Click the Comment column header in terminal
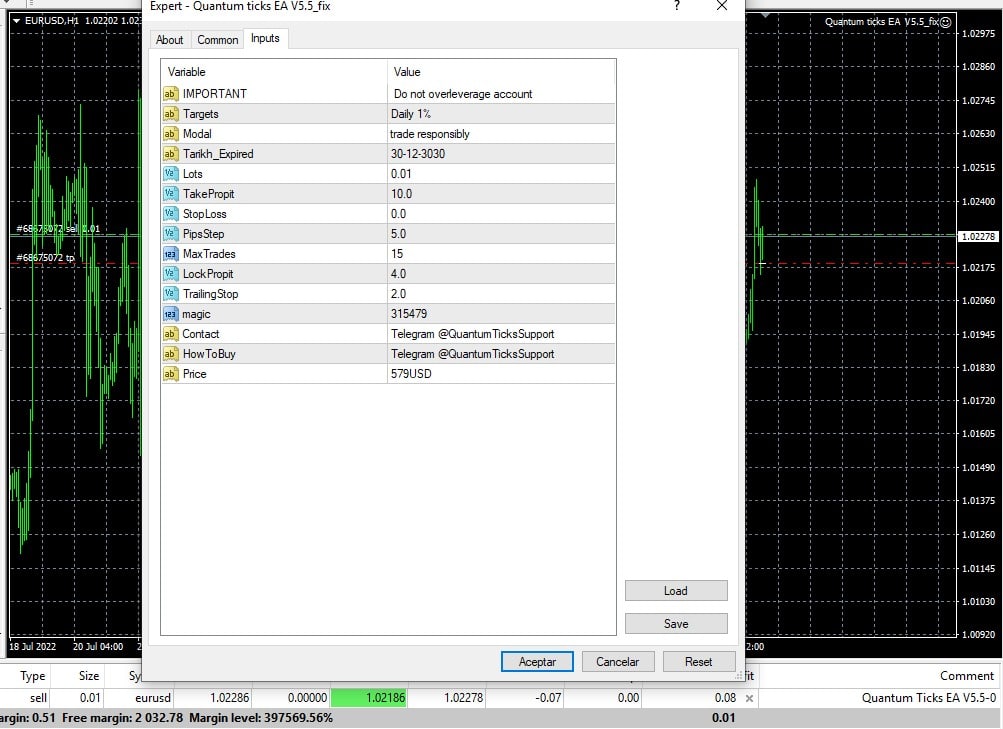The height and width of the screenshot is (729, 1003). pyautogui.click(x=967, y=676)
